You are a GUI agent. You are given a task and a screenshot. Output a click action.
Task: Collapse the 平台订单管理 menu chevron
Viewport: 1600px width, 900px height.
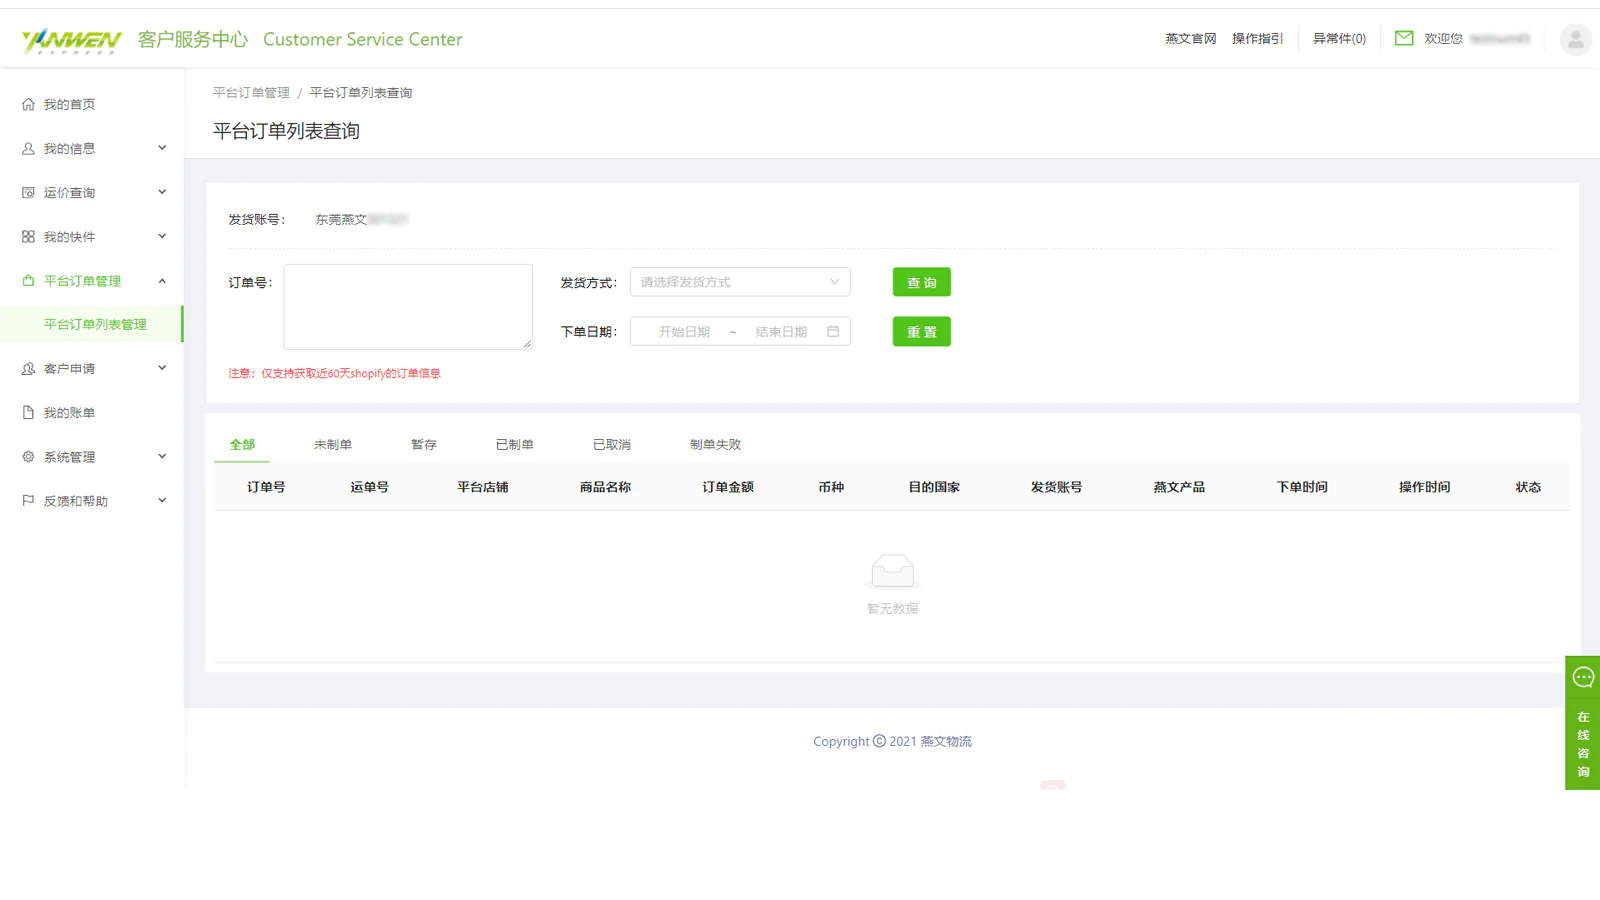pyautogui.click(x=162, y=281)
